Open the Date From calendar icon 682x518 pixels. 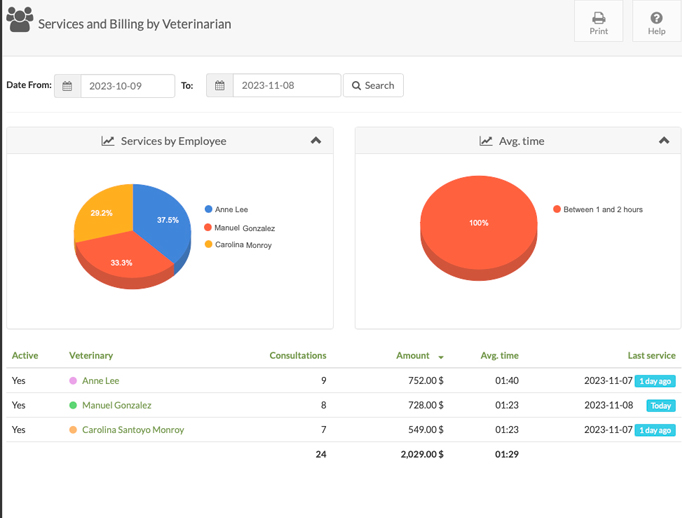(x=67, y=86)
